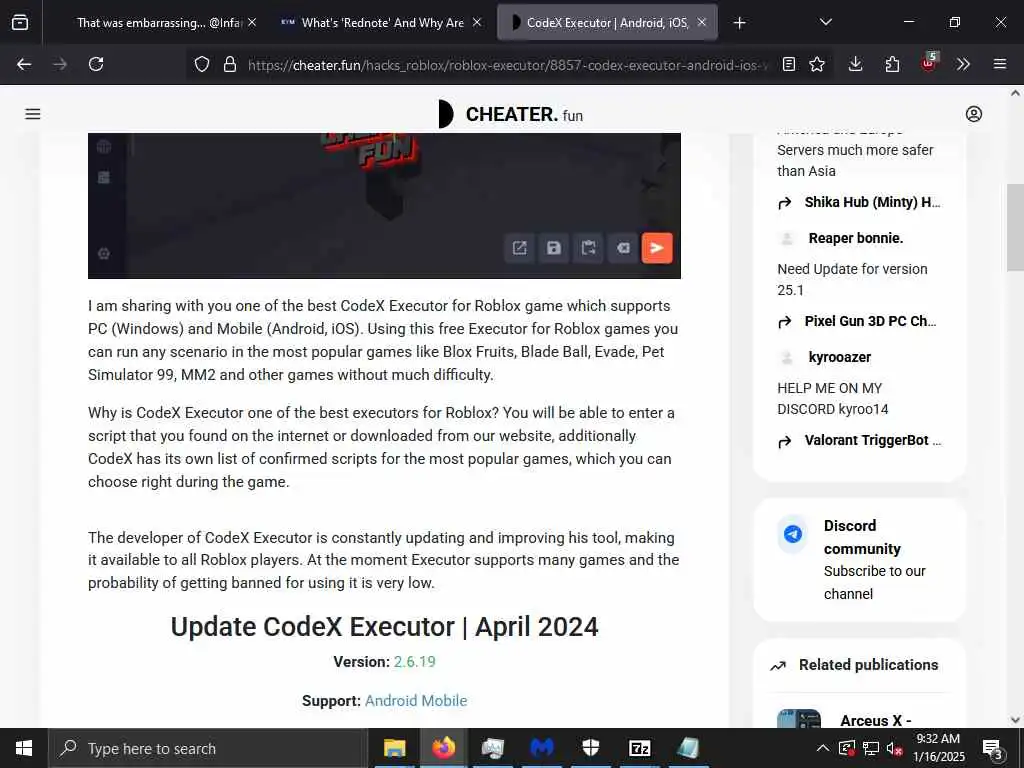The width and height of the screenshot is (1024, 768).
Task: Open the Valorant TriggerBot link
Action: point(872,440)
